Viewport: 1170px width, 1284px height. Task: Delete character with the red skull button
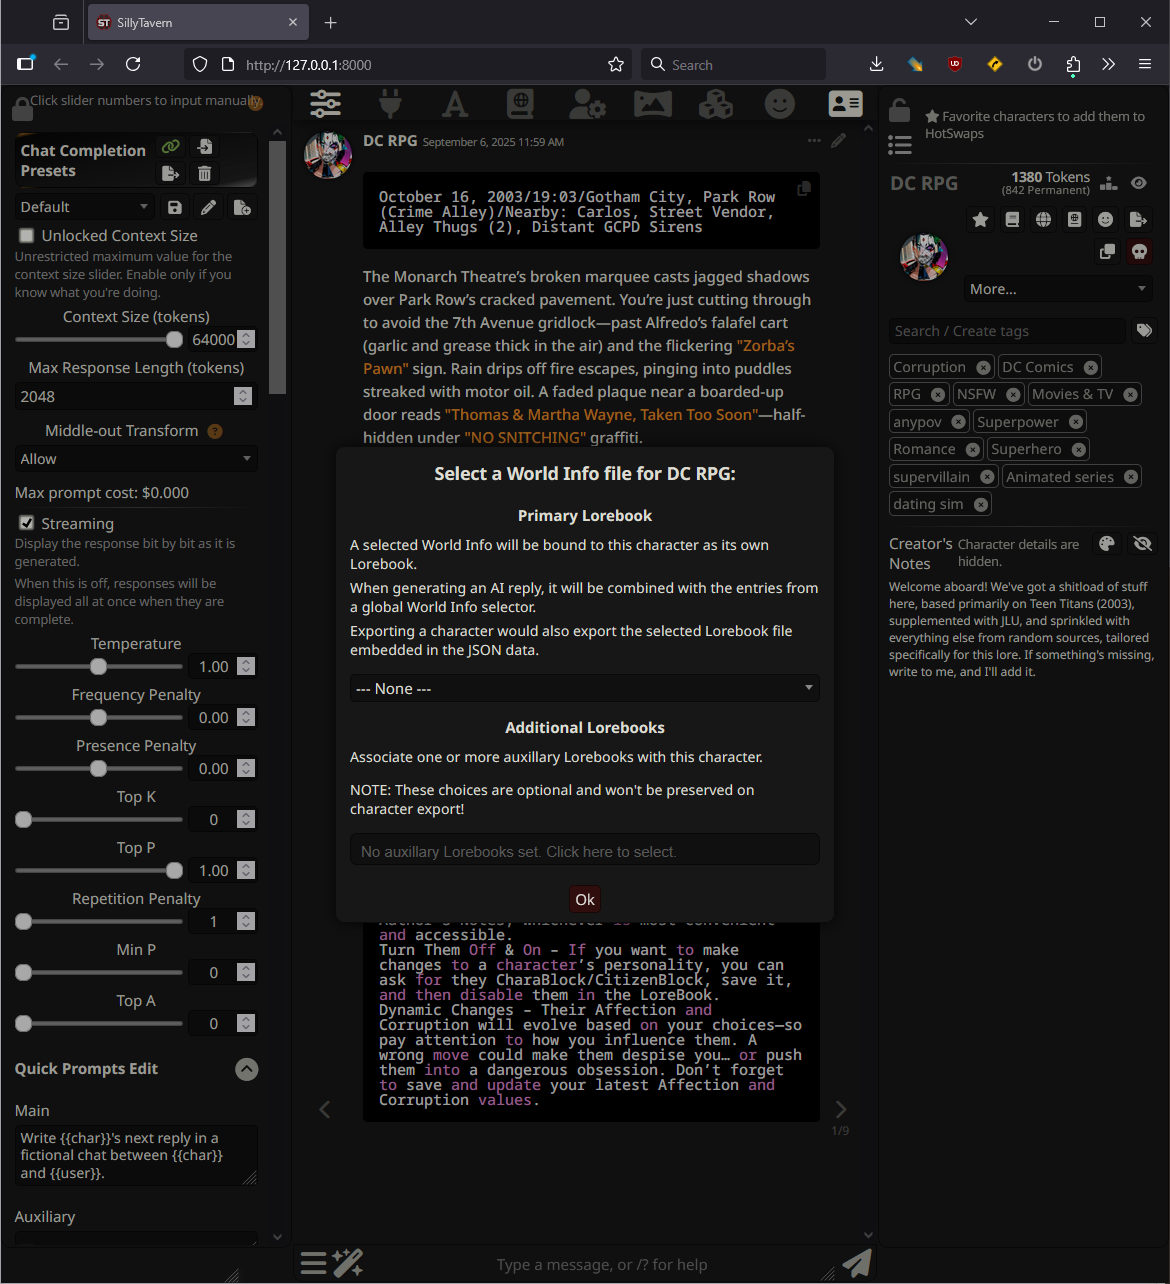click(1139, 251)
